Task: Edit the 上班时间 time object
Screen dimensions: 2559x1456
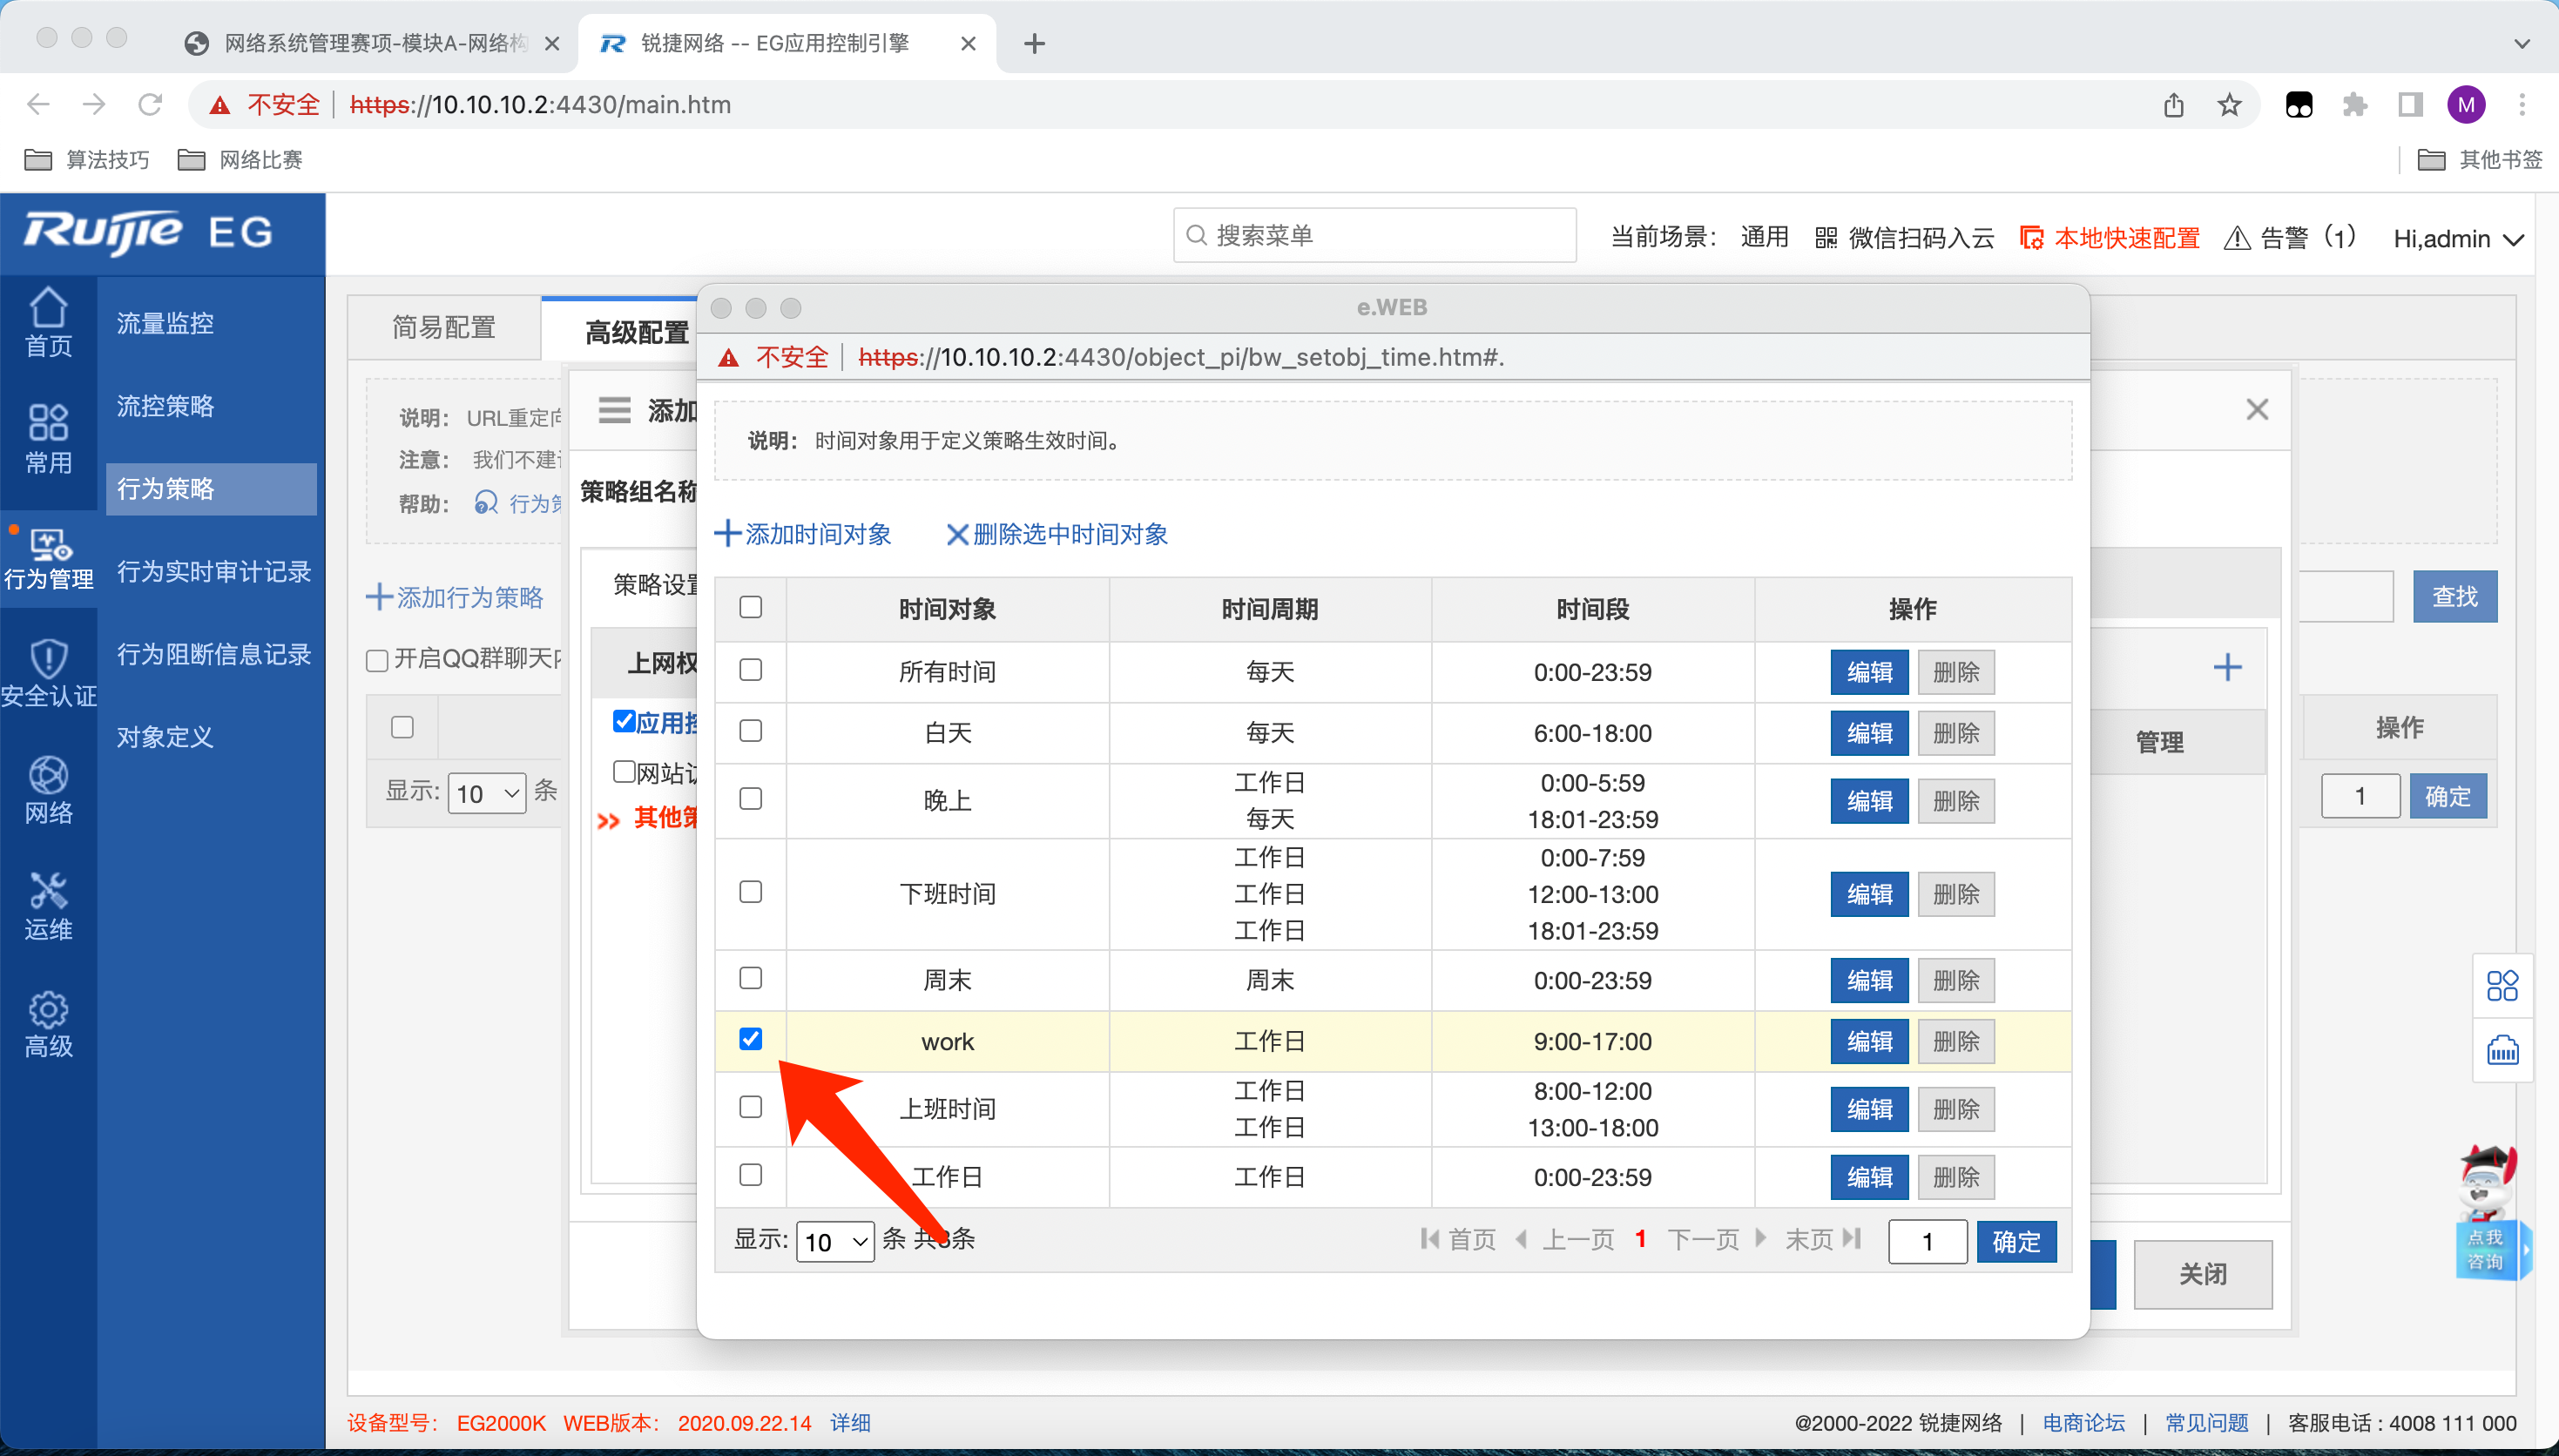Action: click(x=1869, y=1109)
